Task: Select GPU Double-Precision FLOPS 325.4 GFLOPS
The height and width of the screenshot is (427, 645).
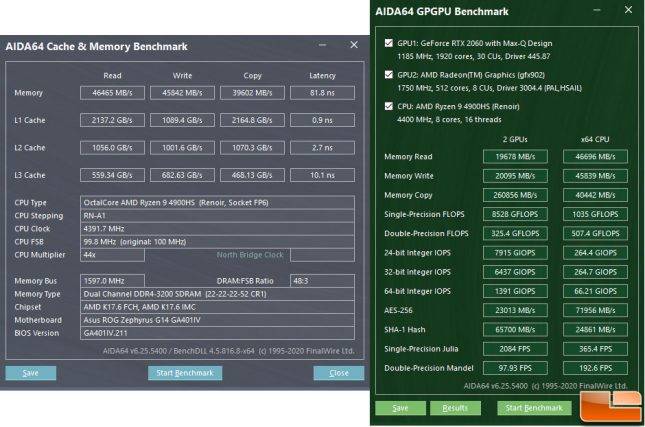Action: [515, 234]
